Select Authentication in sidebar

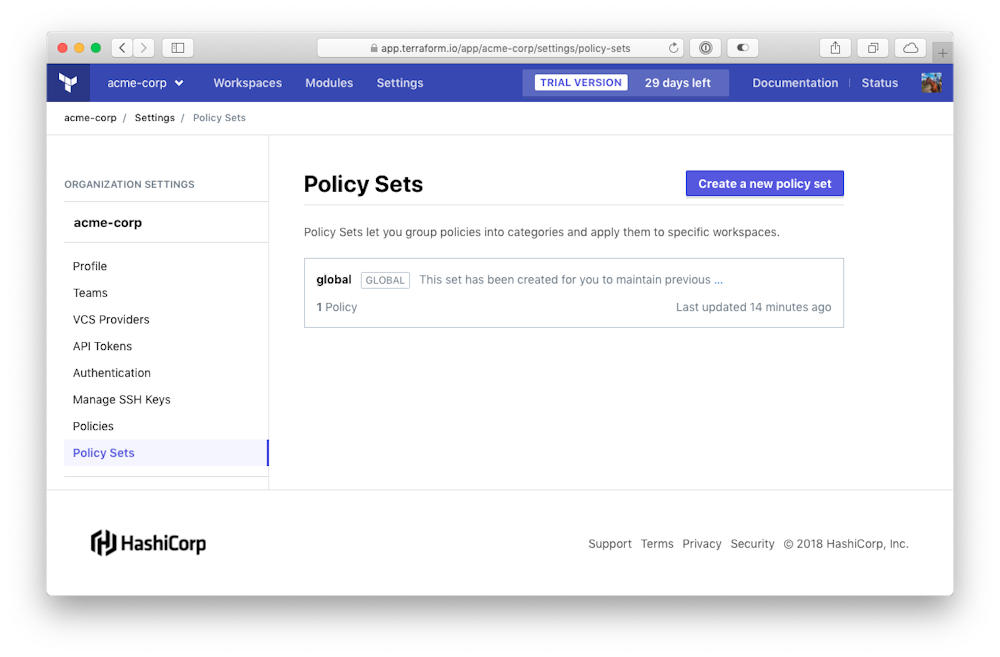[x=112, y=373]
